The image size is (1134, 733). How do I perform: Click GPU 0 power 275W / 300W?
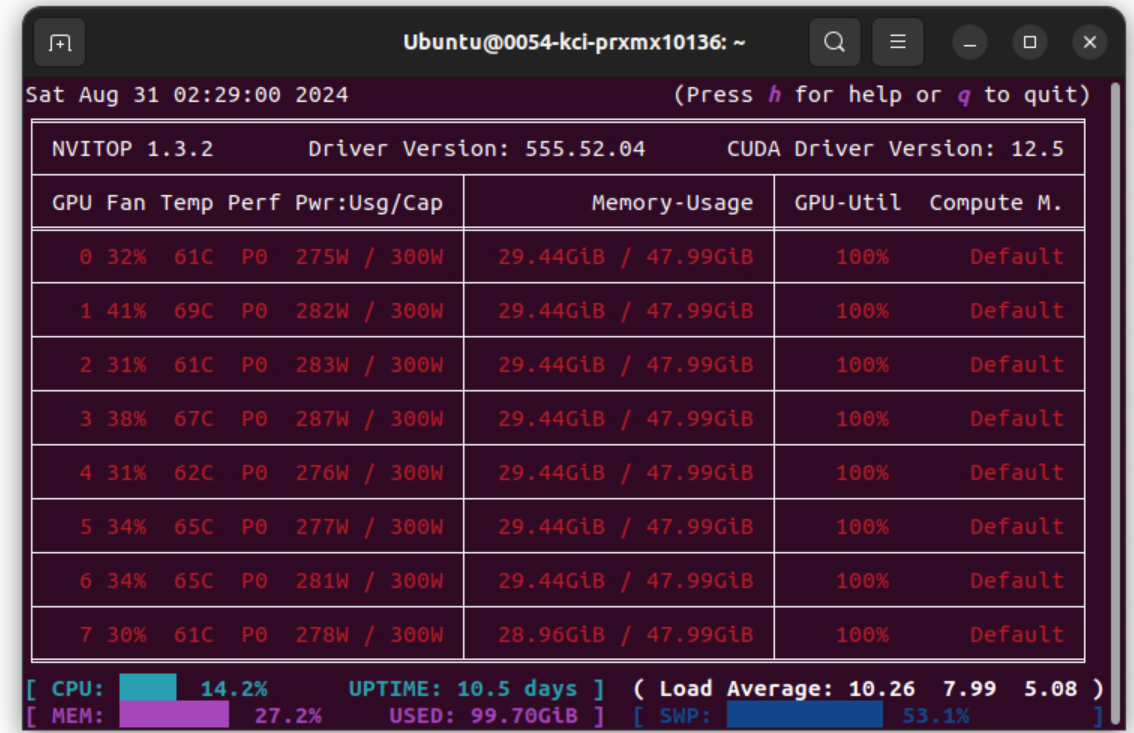[x=369, y=257]
